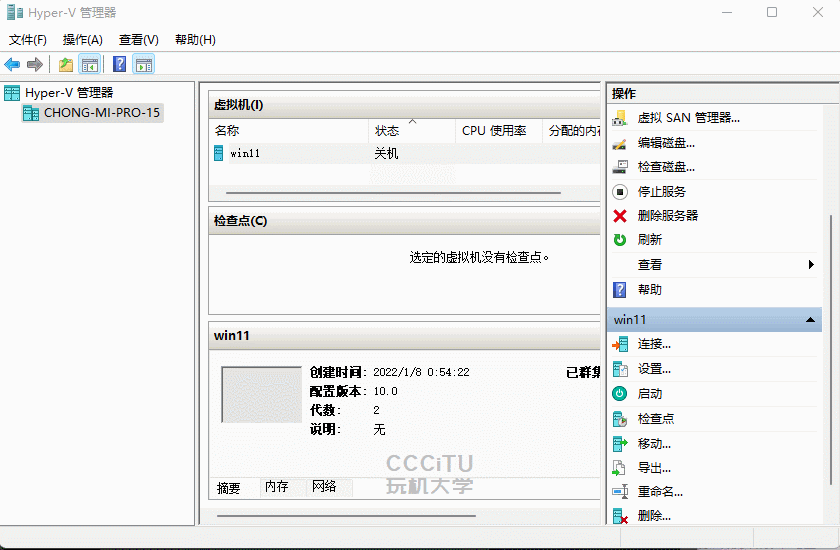Switch to the 内存 tab
The width and height of the screenshot is (840, 550).
277,487
